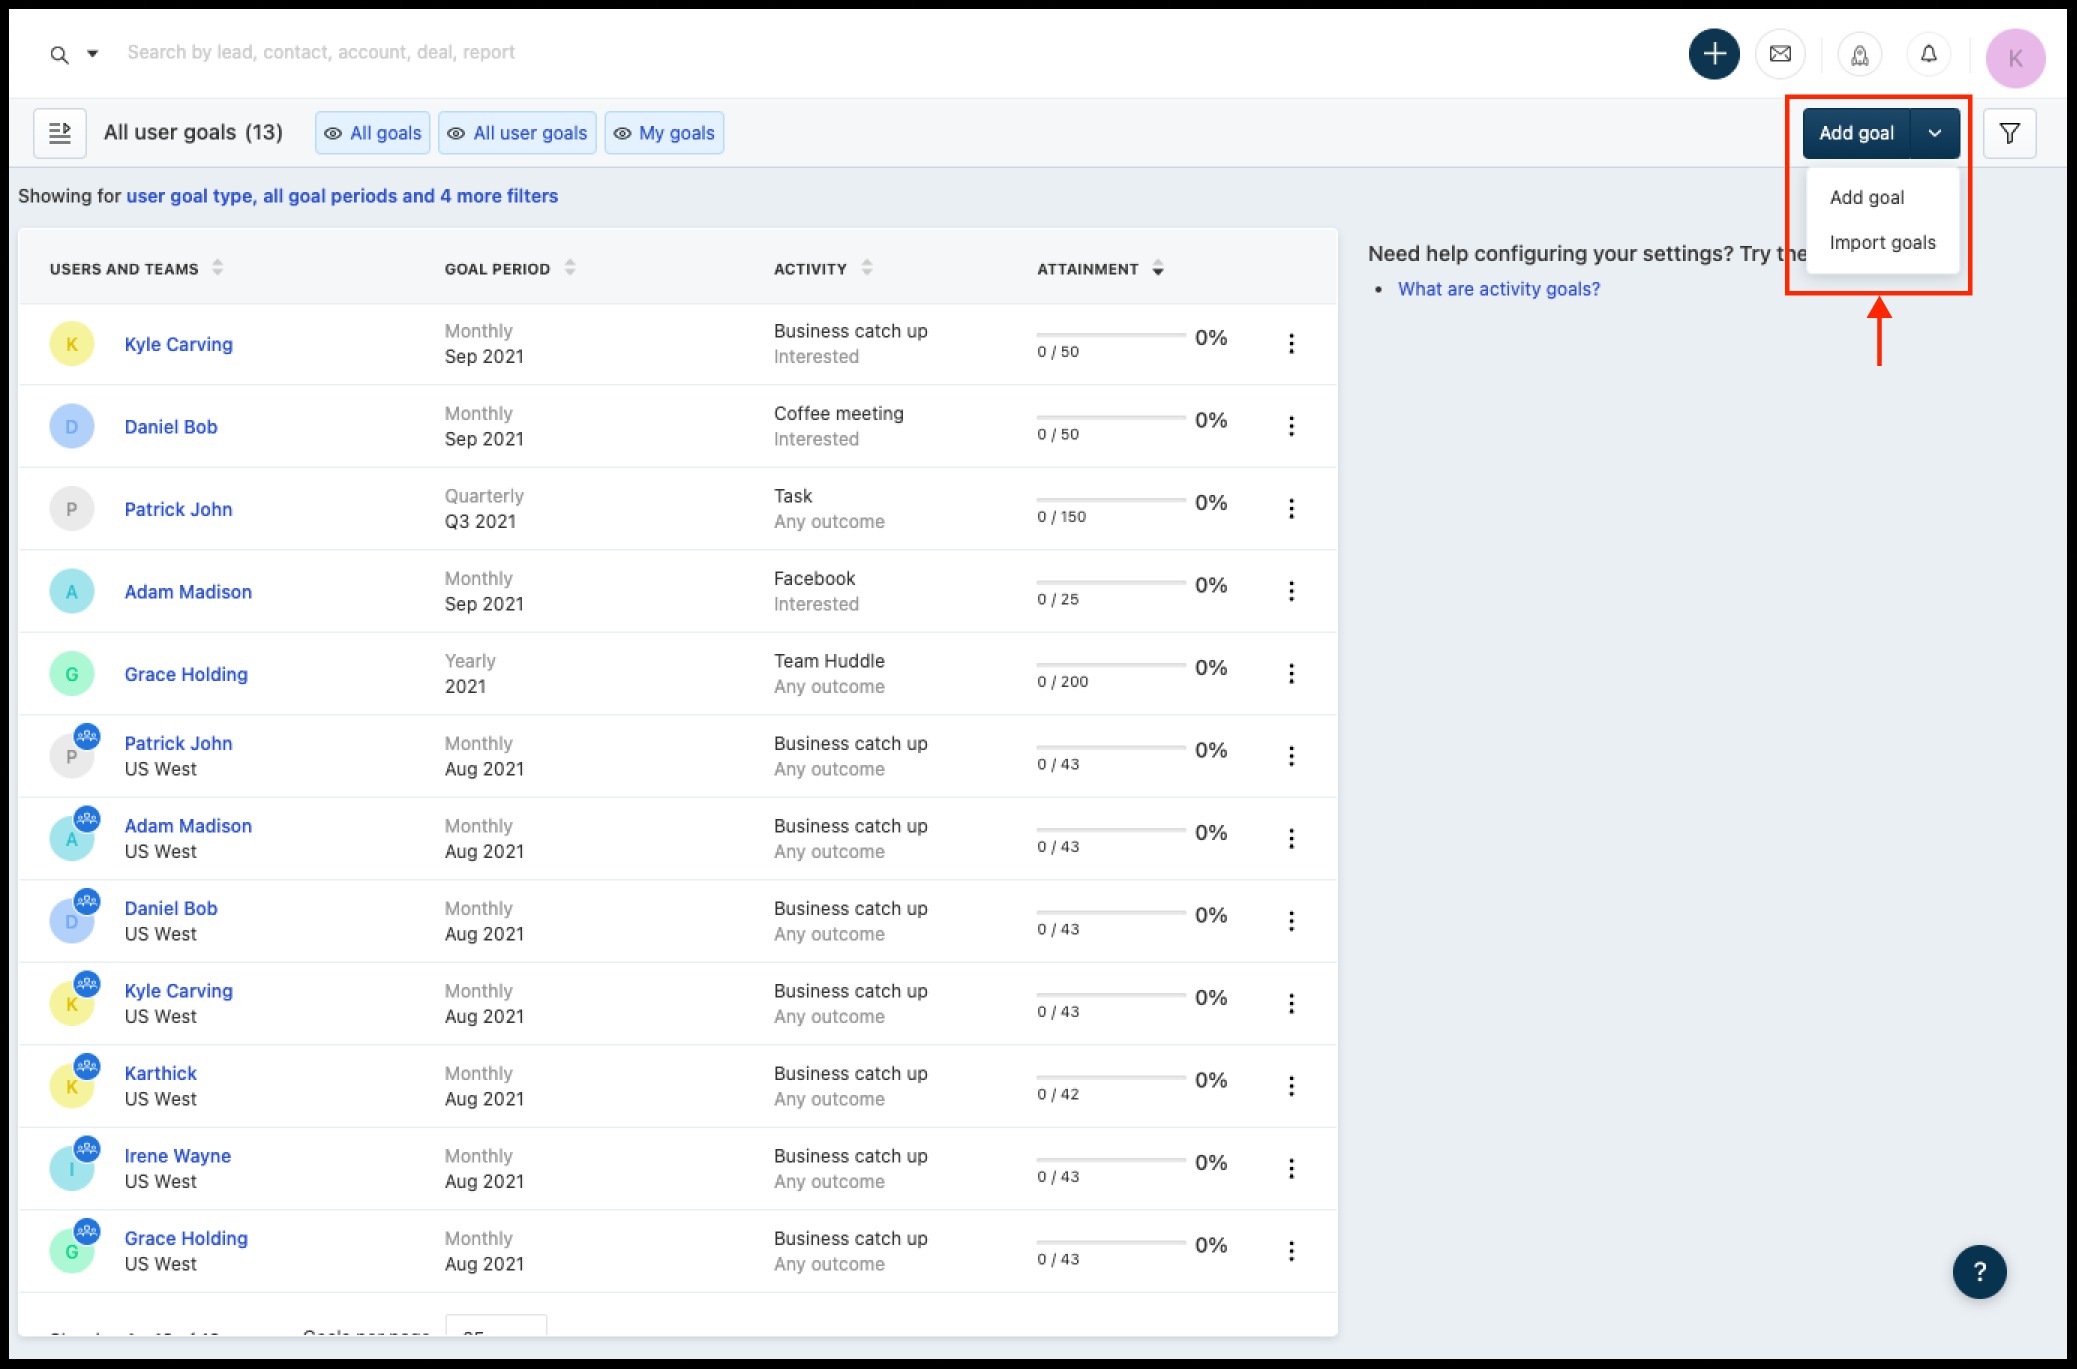Switch to All goals view
Screen dimensions: 2077x1369
373,133
